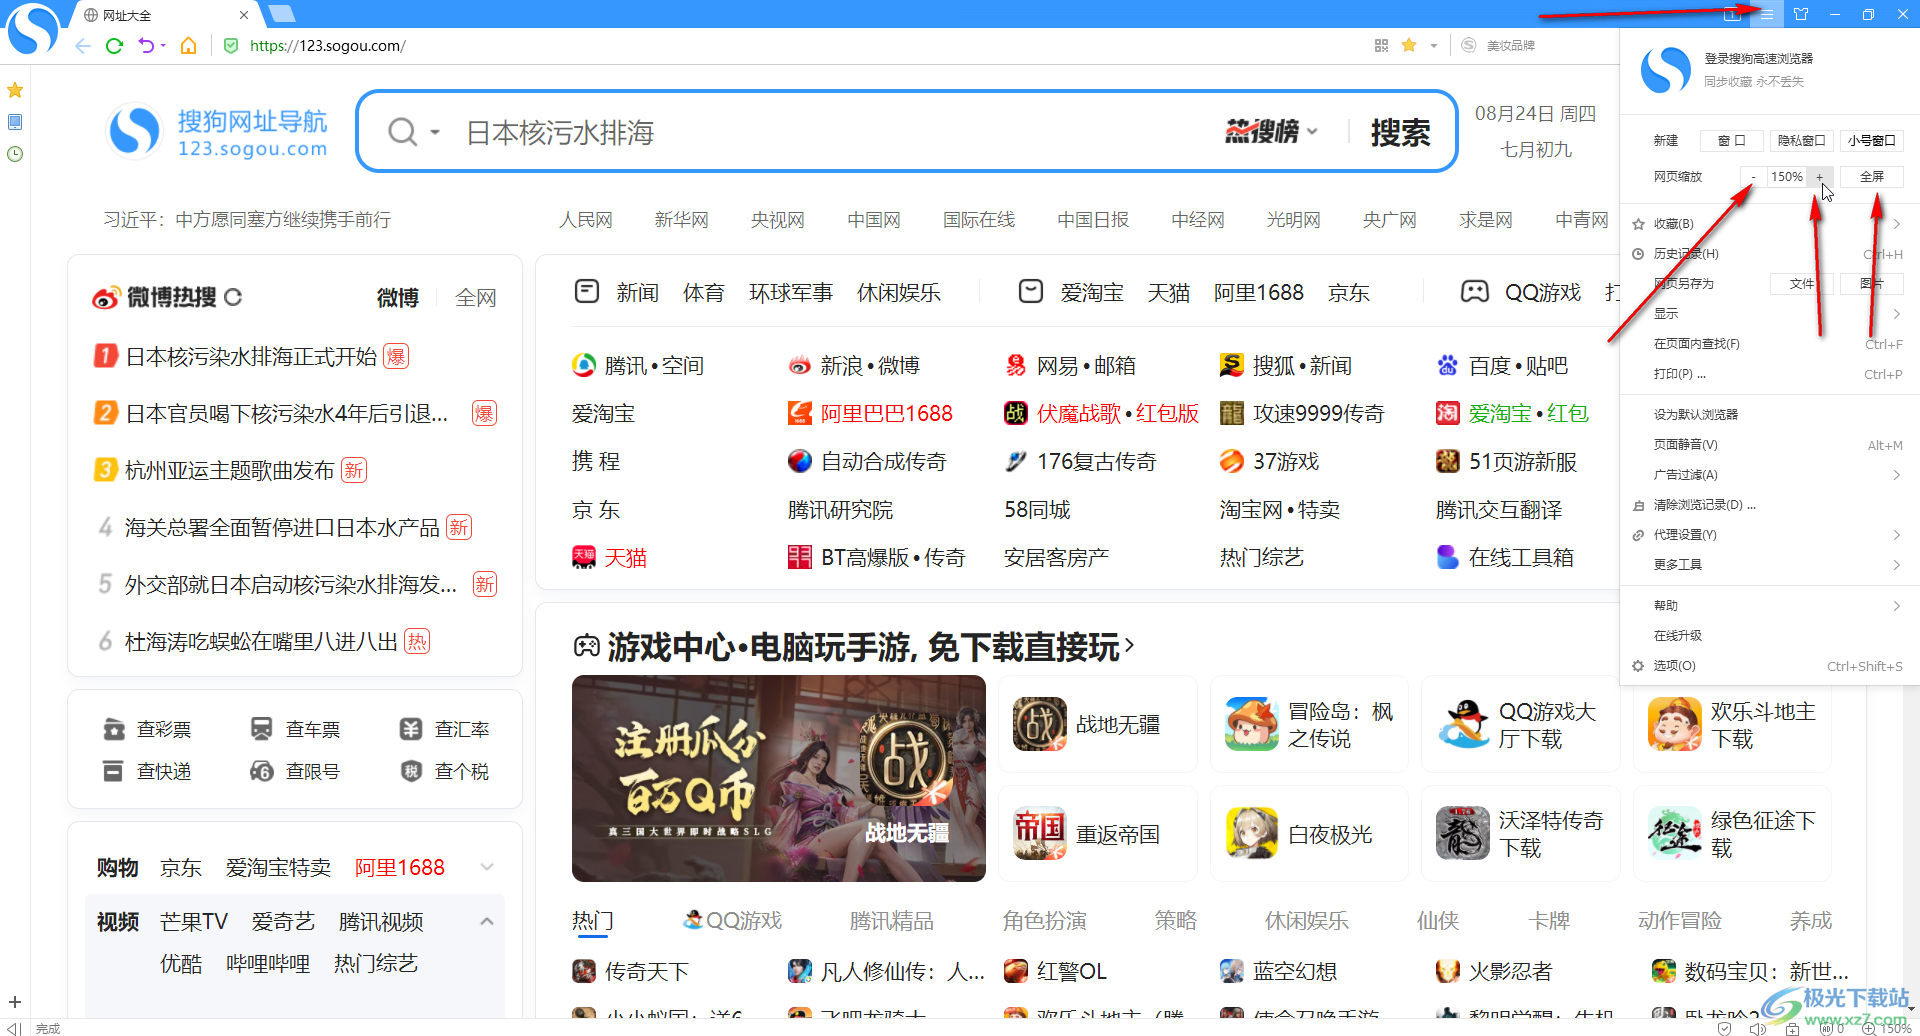
Task: Click the site security shield icon
Action: click(231, 46)
